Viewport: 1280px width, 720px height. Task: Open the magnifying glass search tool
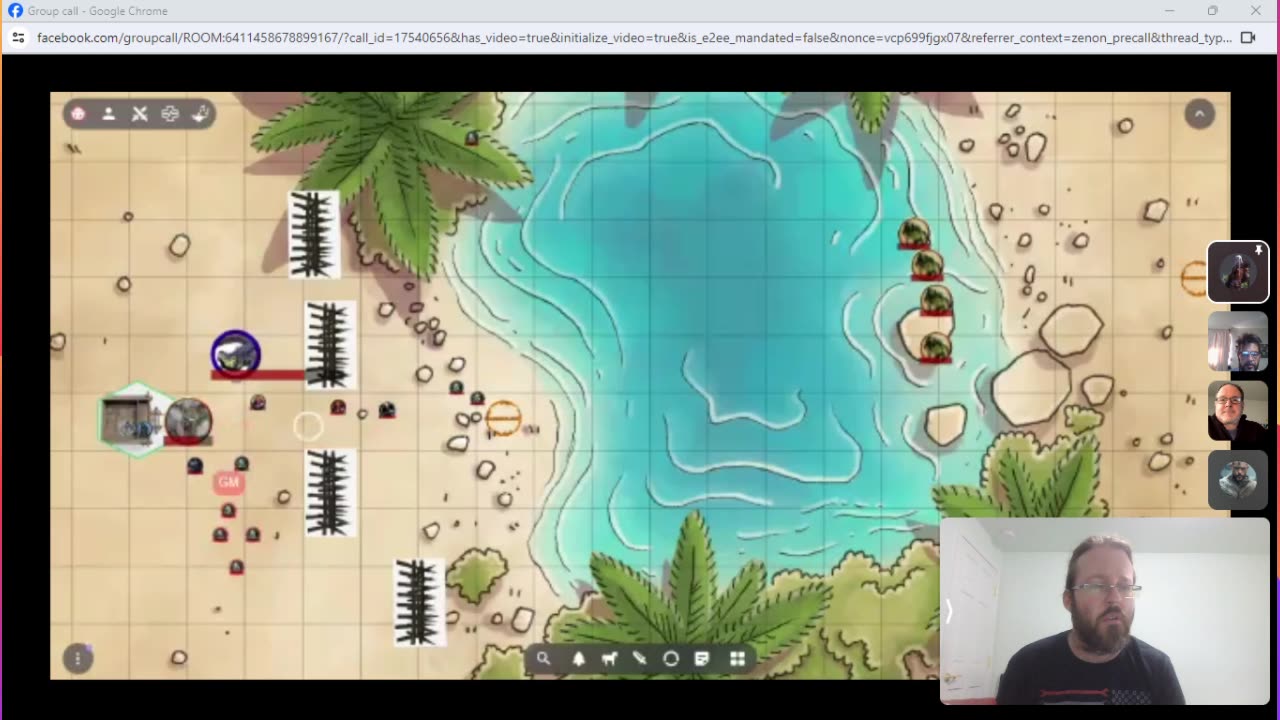pyautogui.click(x=543, y=659)
